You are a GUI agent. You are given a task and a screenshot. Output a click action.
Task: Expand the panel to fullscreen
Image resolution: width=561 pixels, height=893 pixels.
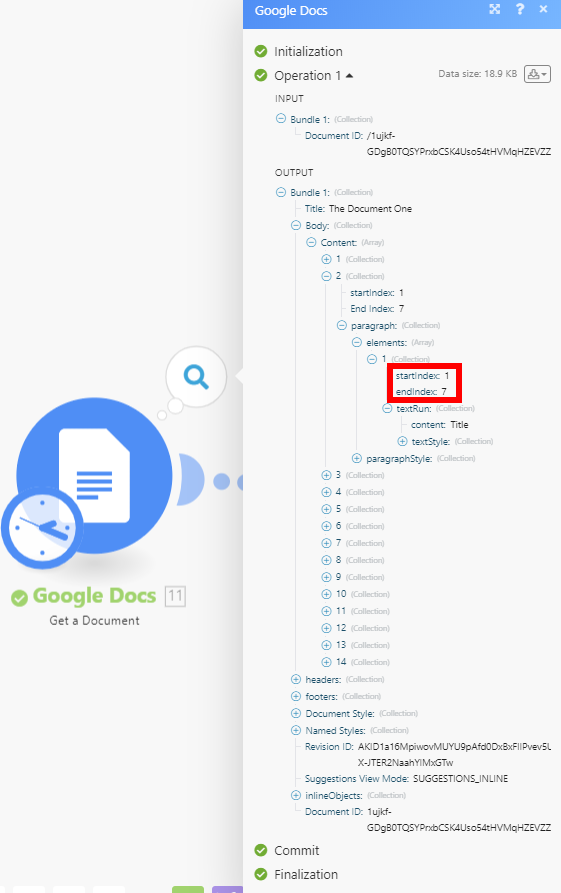494,9
